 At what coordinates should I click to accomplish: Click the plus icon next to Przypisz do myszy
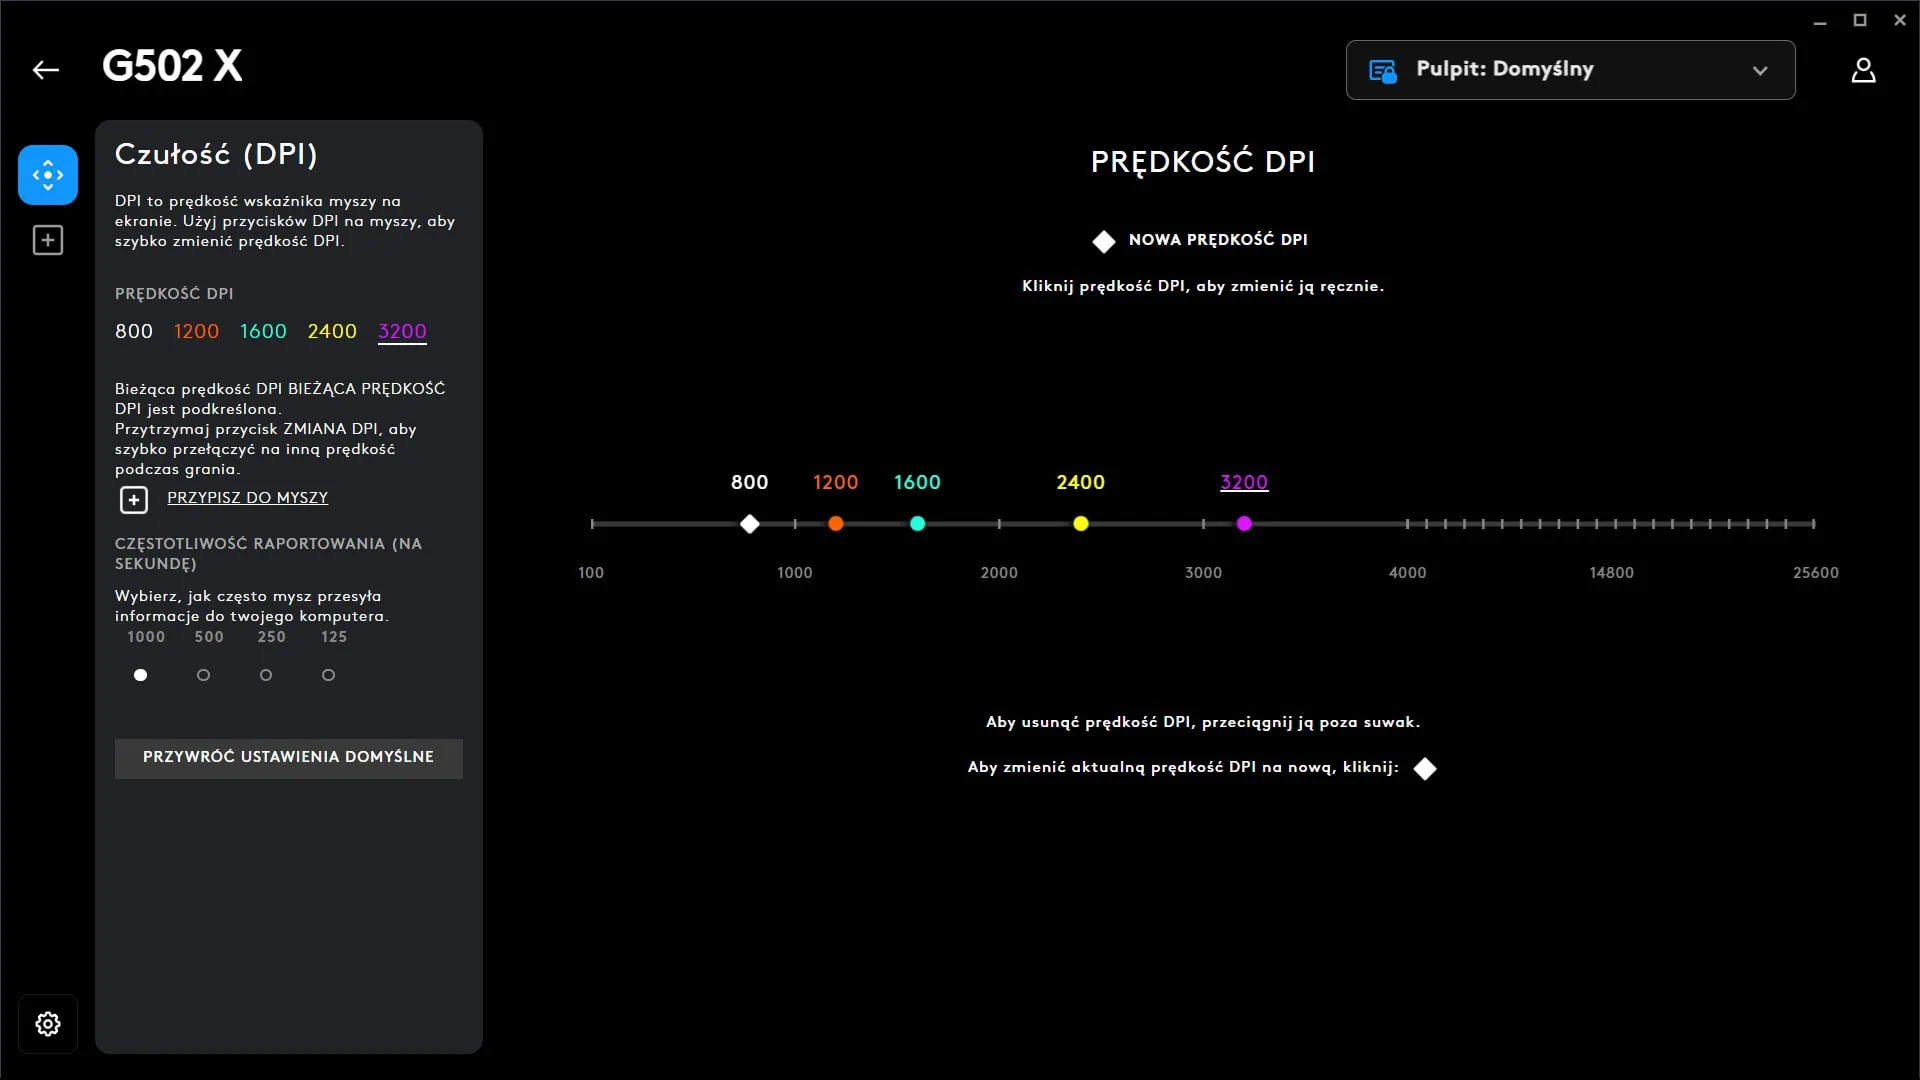pyautogui.click(x=134, y=500)
